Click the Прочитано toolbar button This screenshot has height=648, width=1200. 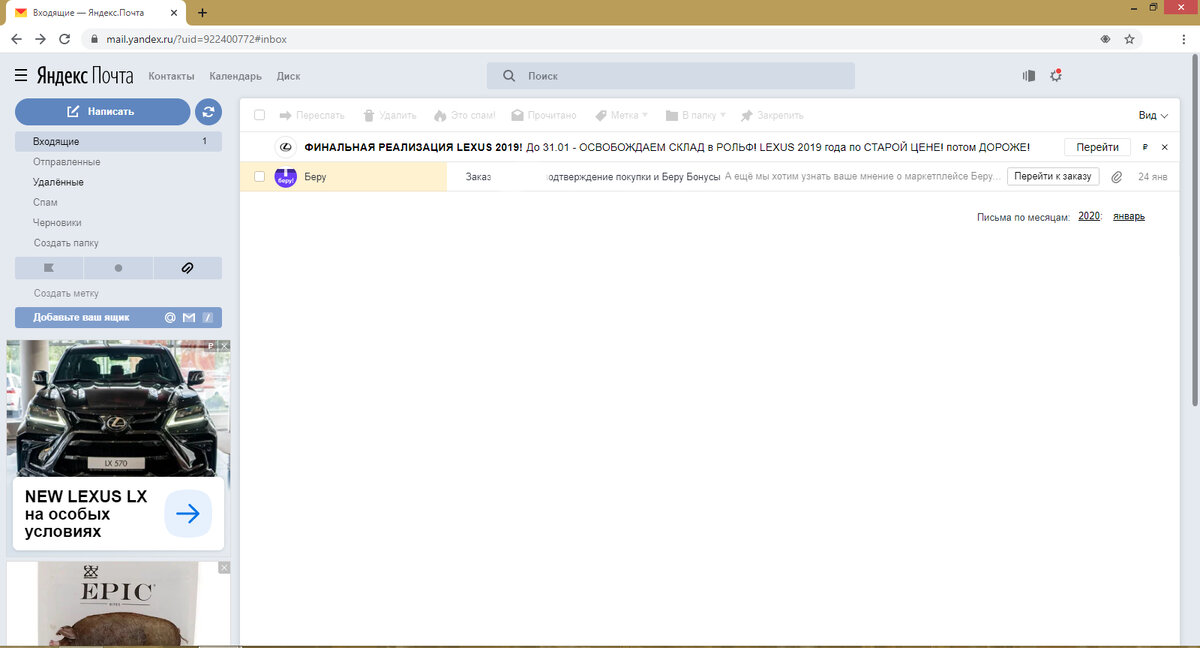[x=544, y=115]
